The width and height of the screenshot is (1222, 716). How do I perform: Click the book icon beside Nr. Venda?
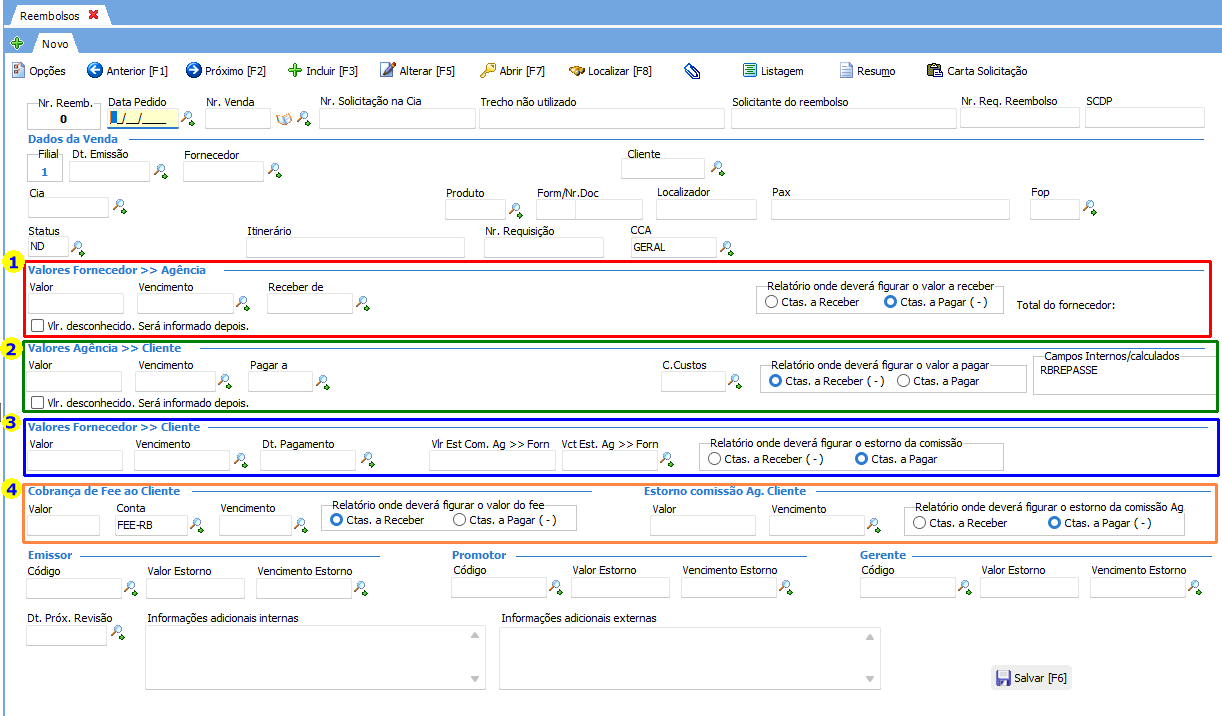283,119
